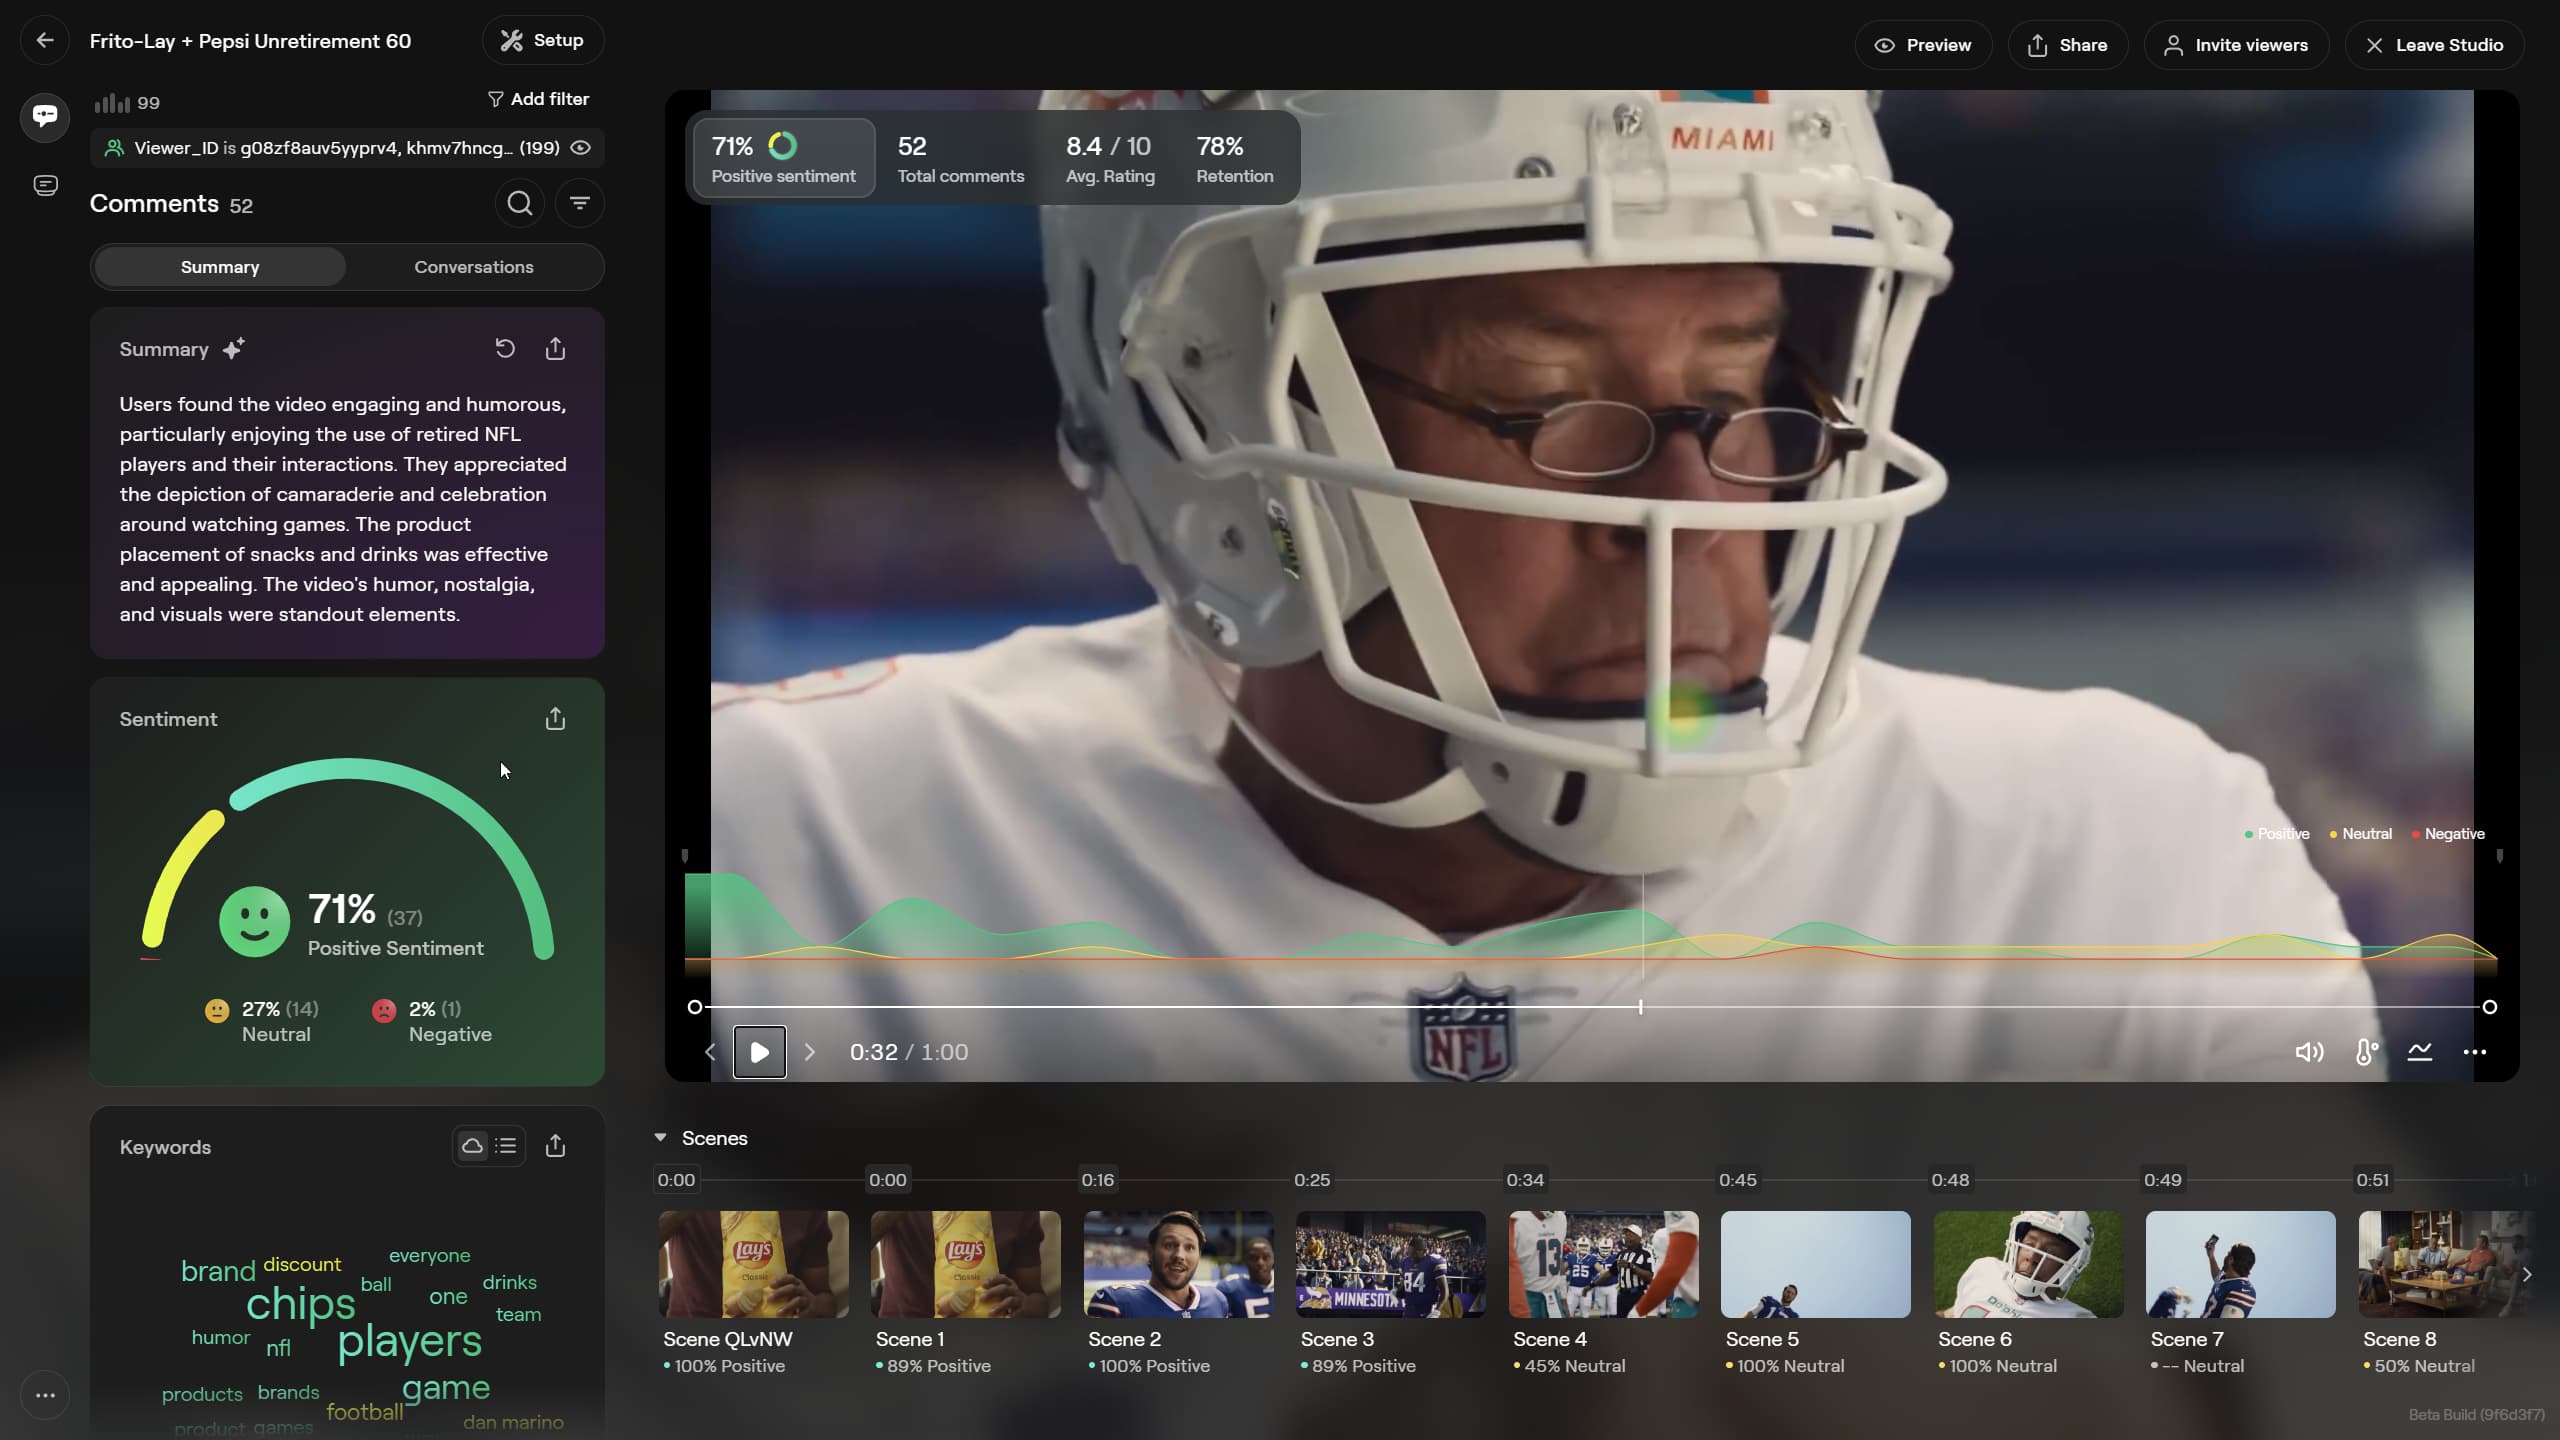The height and width of the screenshot is (1440, 2560).
Task: Click the 'chips' keyword
Action: coord(301,1304)
